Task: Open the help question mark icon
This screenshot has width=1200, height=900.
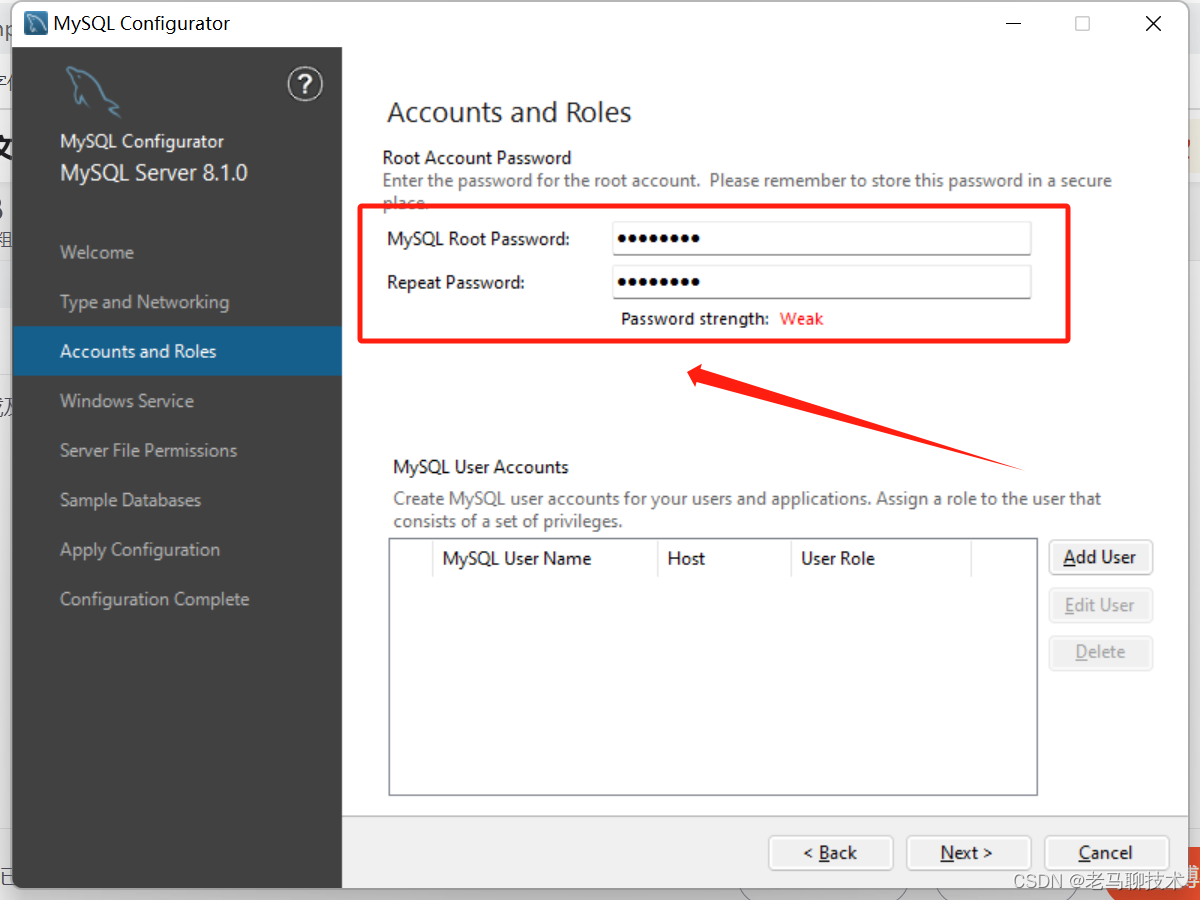Action: (x=305, y=84)
